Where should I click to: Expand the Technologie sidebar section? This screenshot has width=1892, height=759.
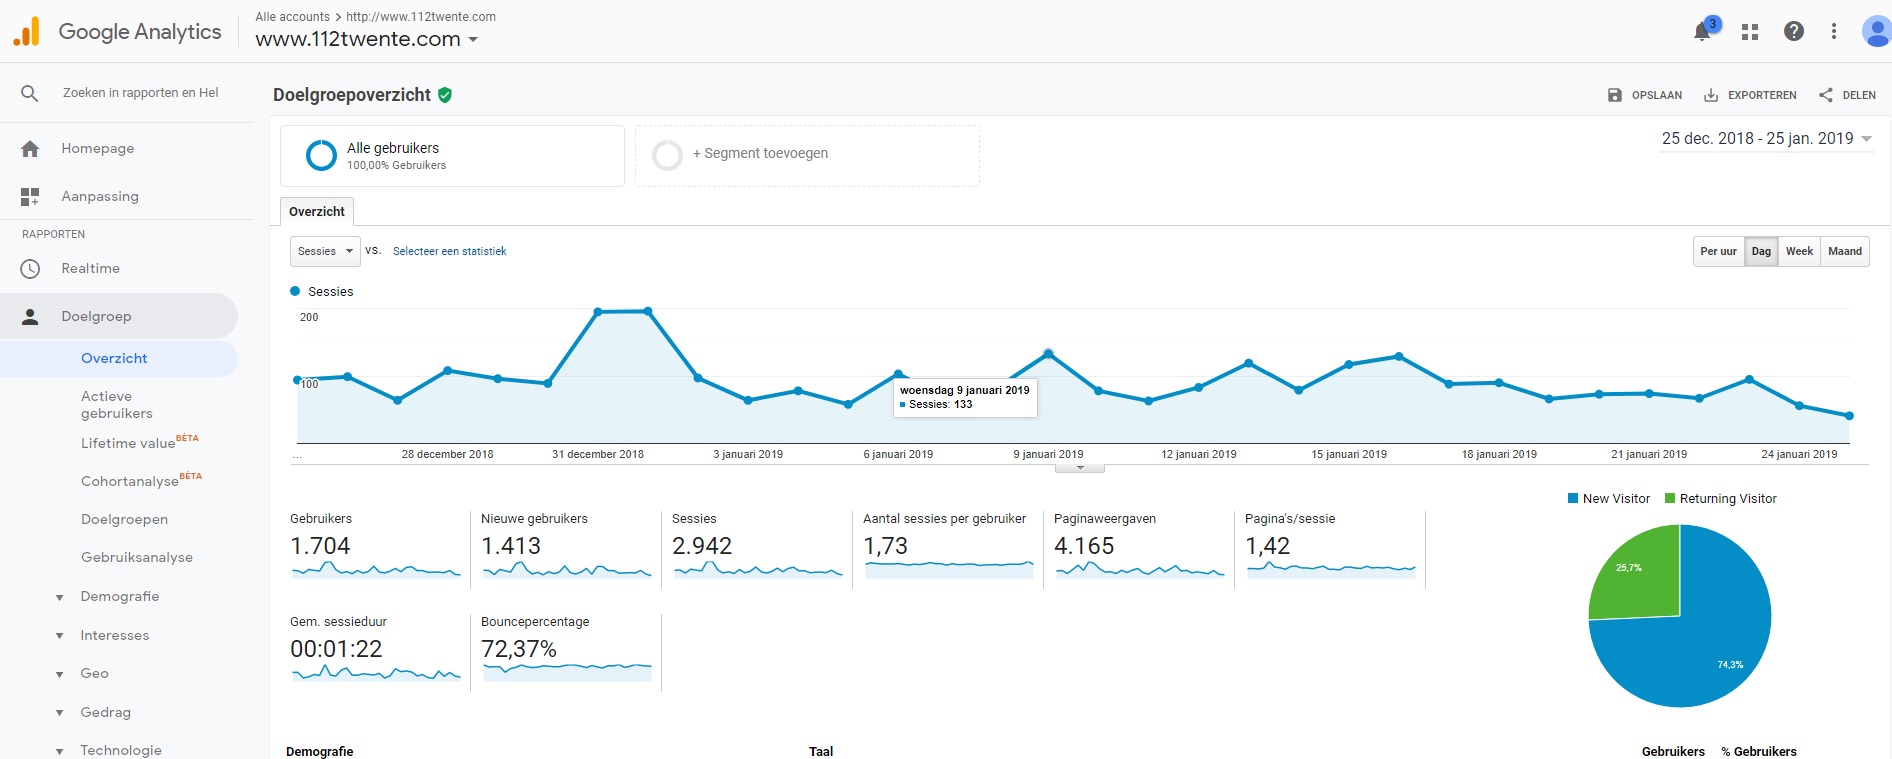[x=59, y=750]
